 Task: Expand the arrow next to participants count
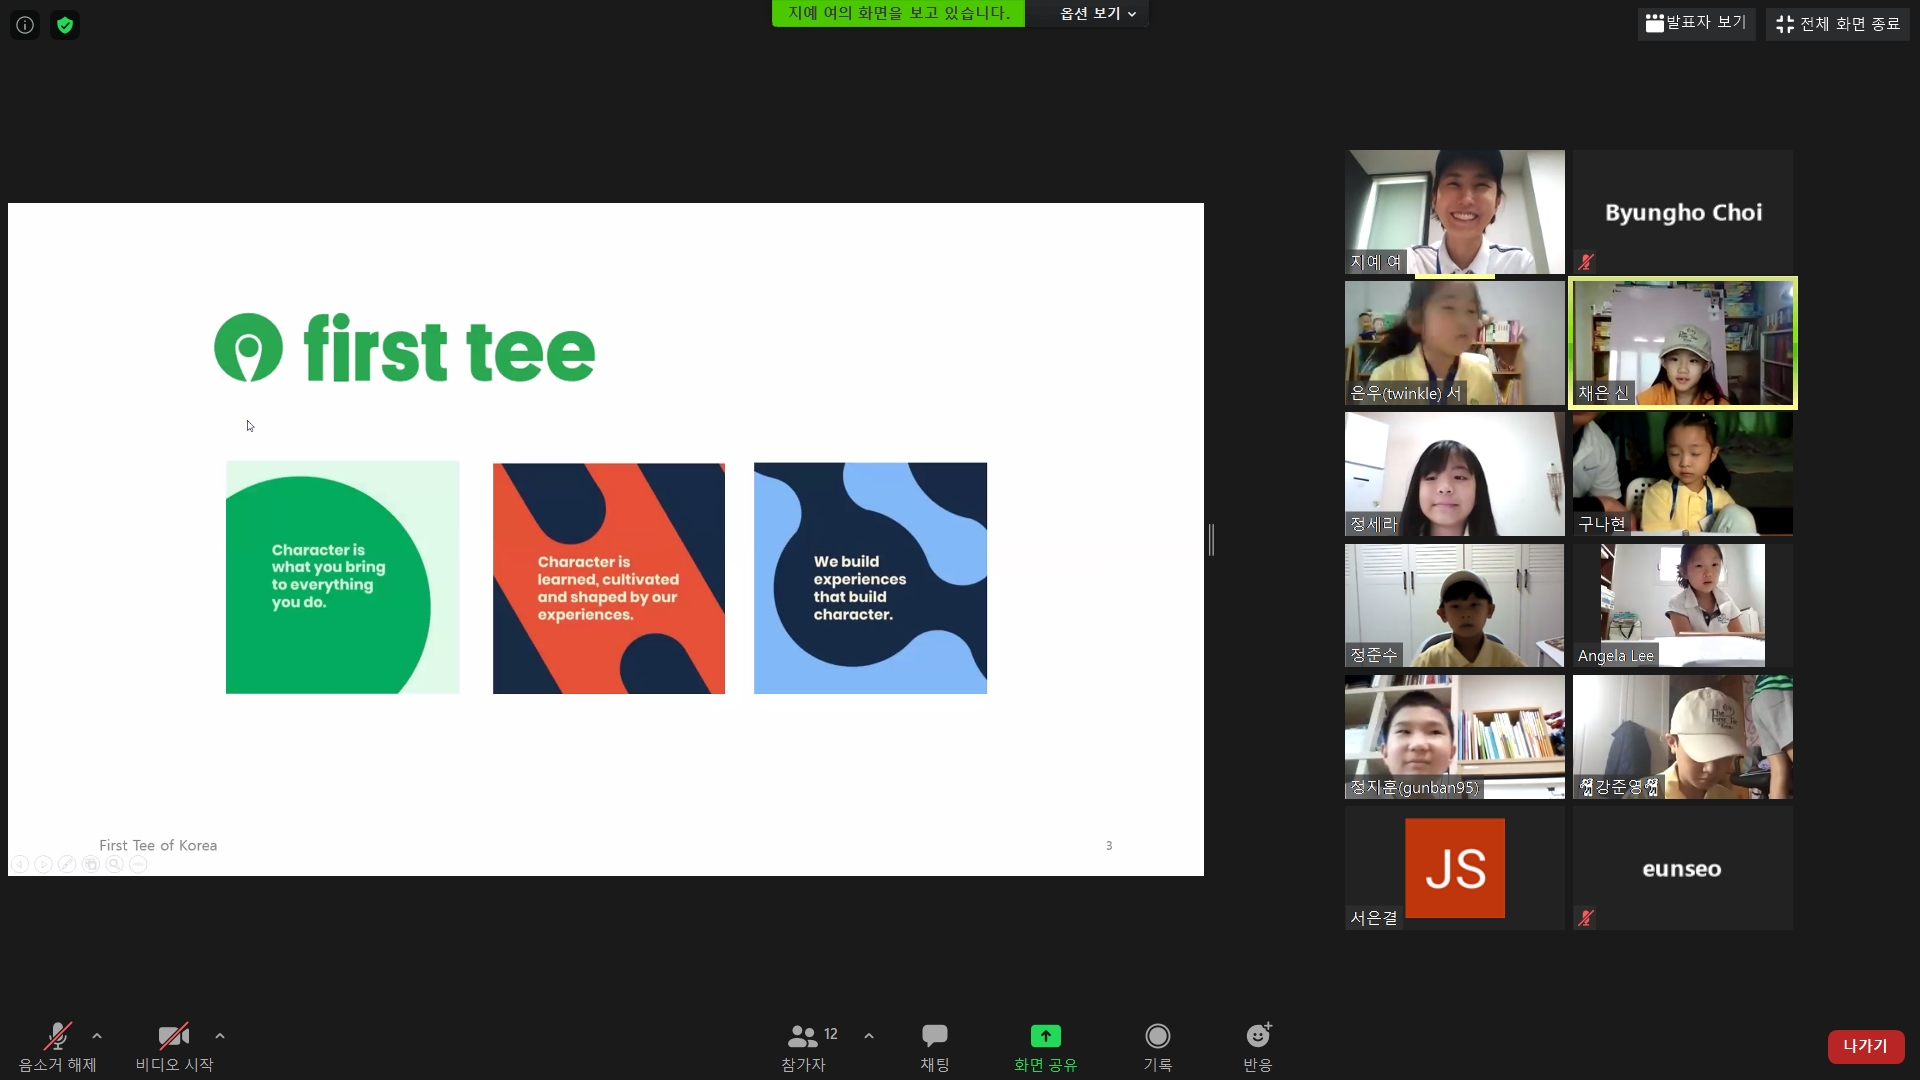tap(869, 1036)
